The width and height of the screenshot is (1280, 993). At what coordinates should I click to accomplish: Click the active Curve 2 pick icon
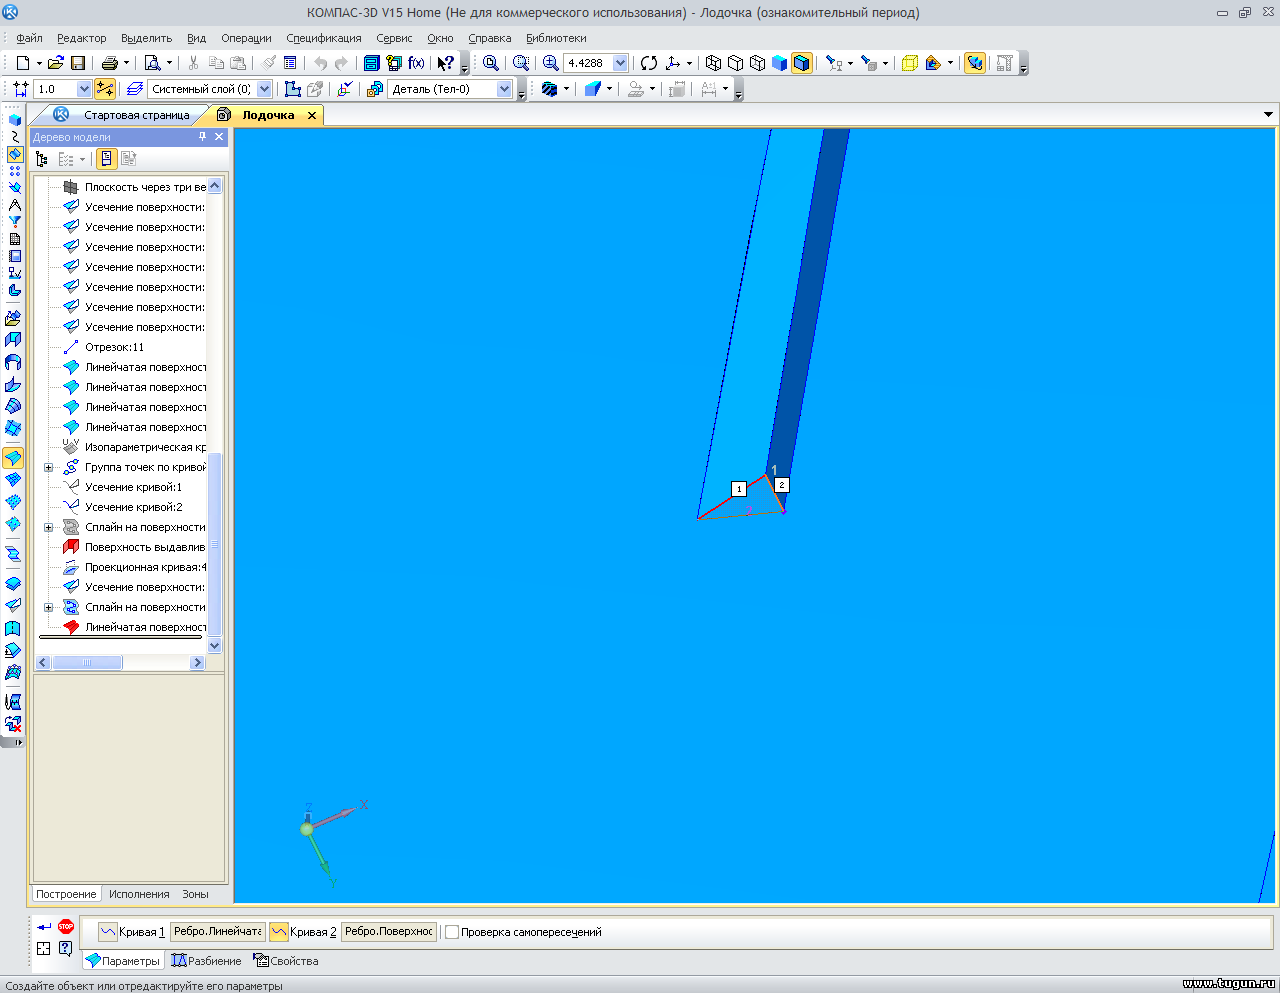(x=279, y=932)
